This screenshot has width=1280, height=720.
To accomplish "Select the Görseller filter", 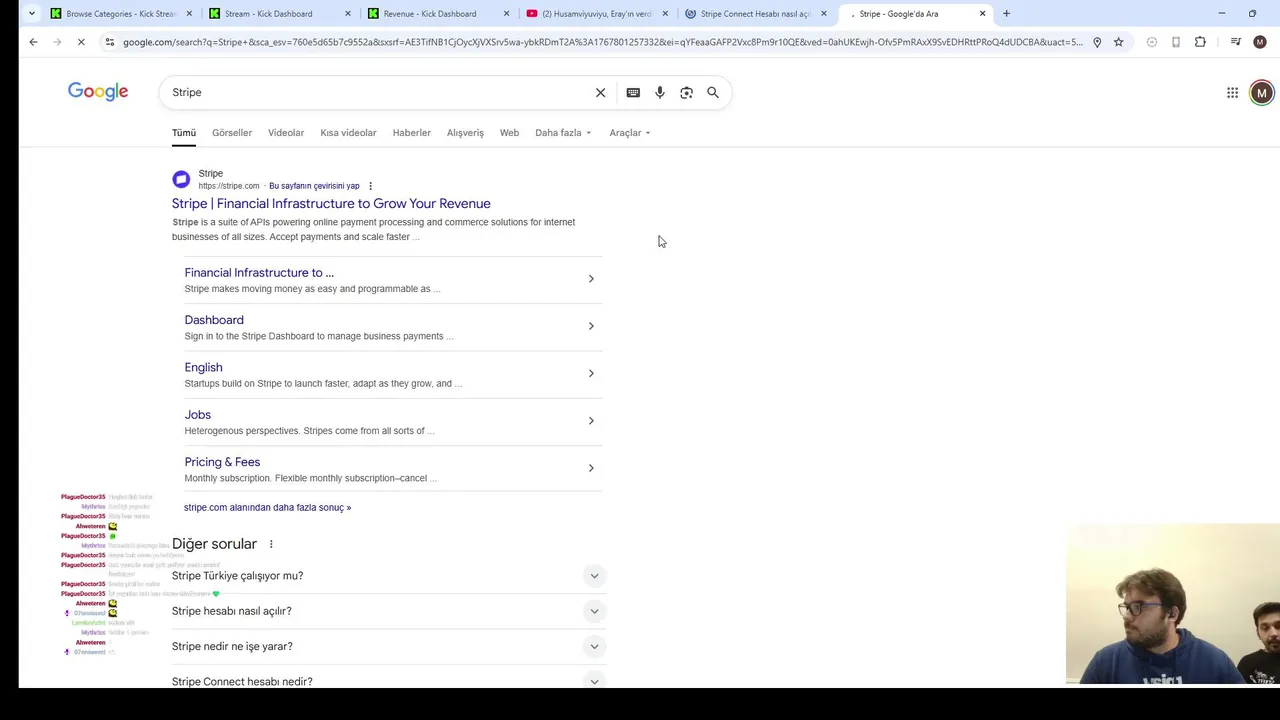I will click(232, 133).
